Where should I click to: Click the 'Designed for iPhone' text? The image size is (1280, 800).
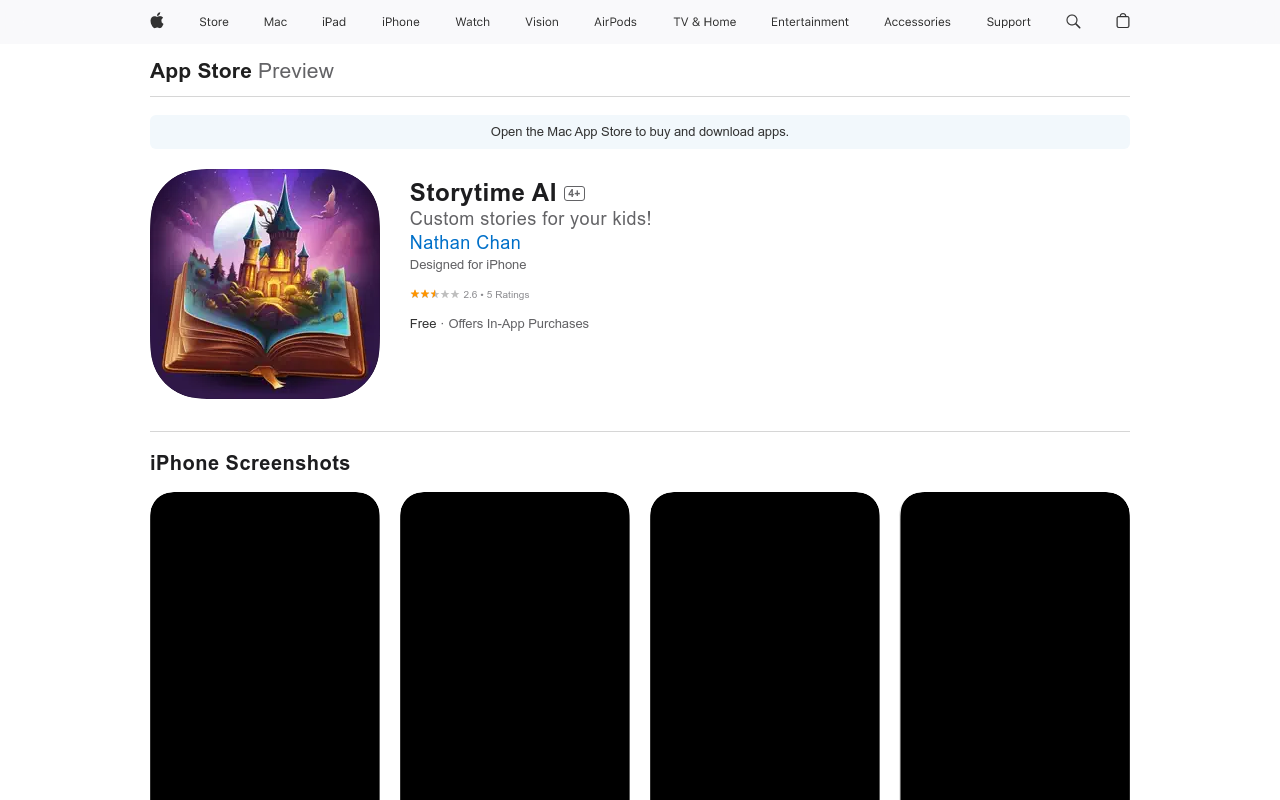[x=468, y=265]
